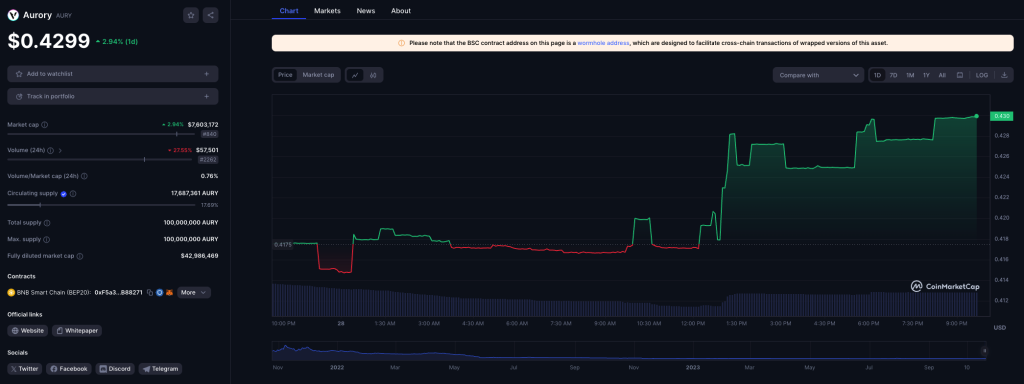Select the 1Y time range
The width and height of the screenshot is (1024, 384).
click(x=926, y=75)
